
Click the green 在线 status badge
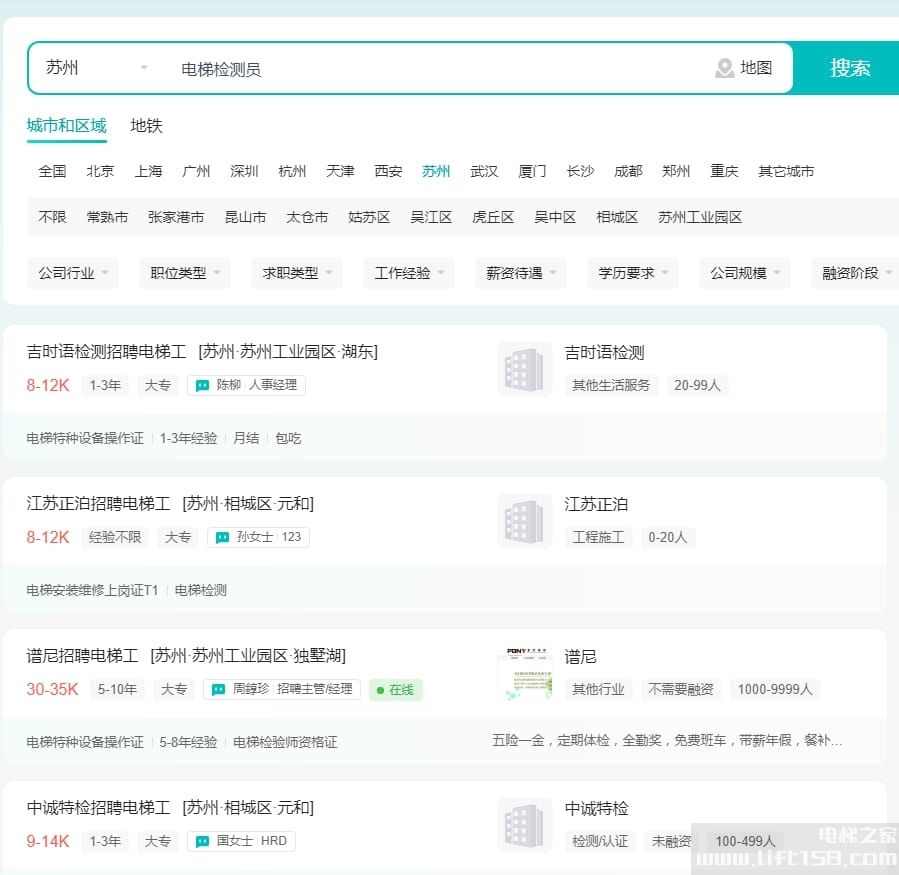pyautogui.click(x=396, y=690)
